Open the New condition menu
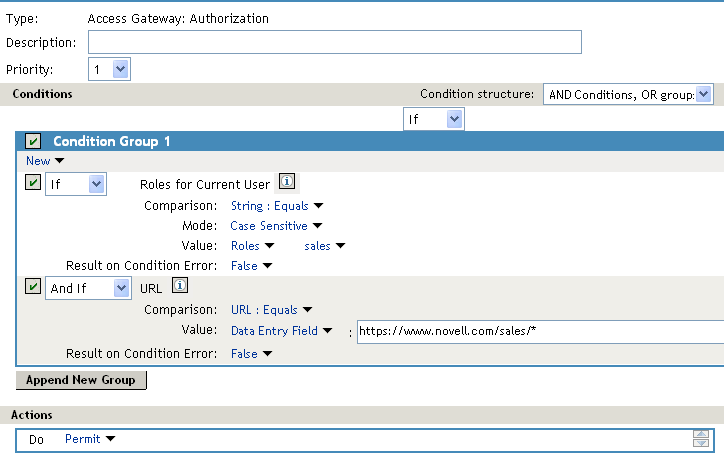The image size is (724, 453). pos(45,161)
